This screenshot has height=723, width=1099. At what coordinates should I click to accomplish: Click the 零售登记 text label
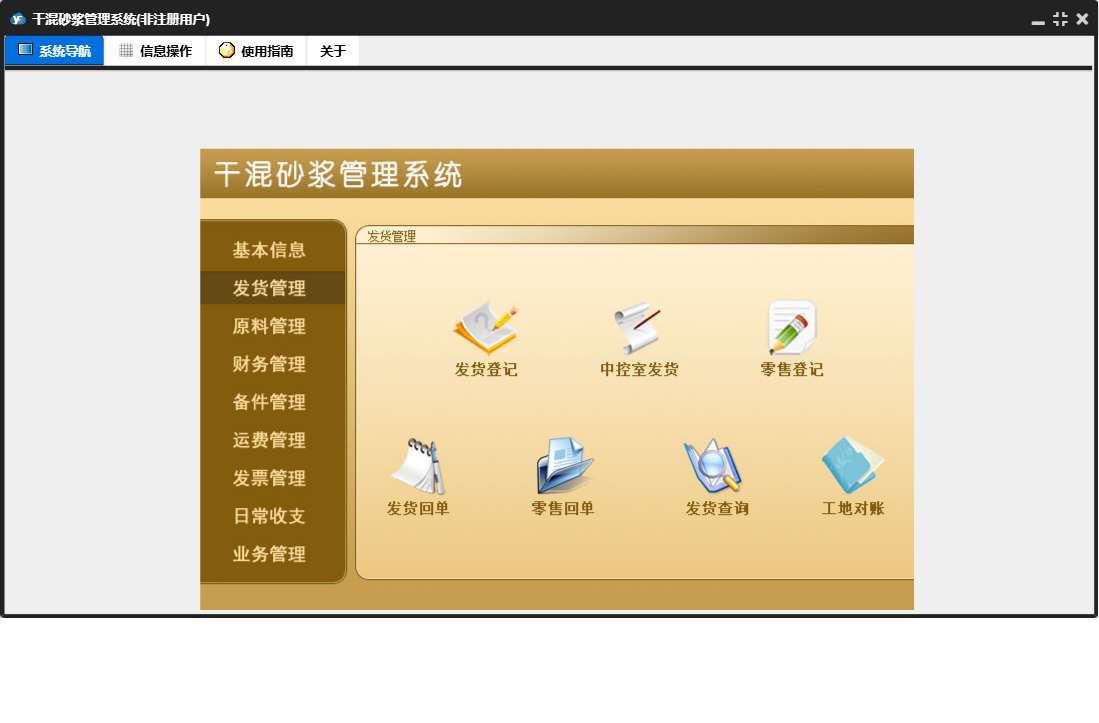(x=792, y=369)
